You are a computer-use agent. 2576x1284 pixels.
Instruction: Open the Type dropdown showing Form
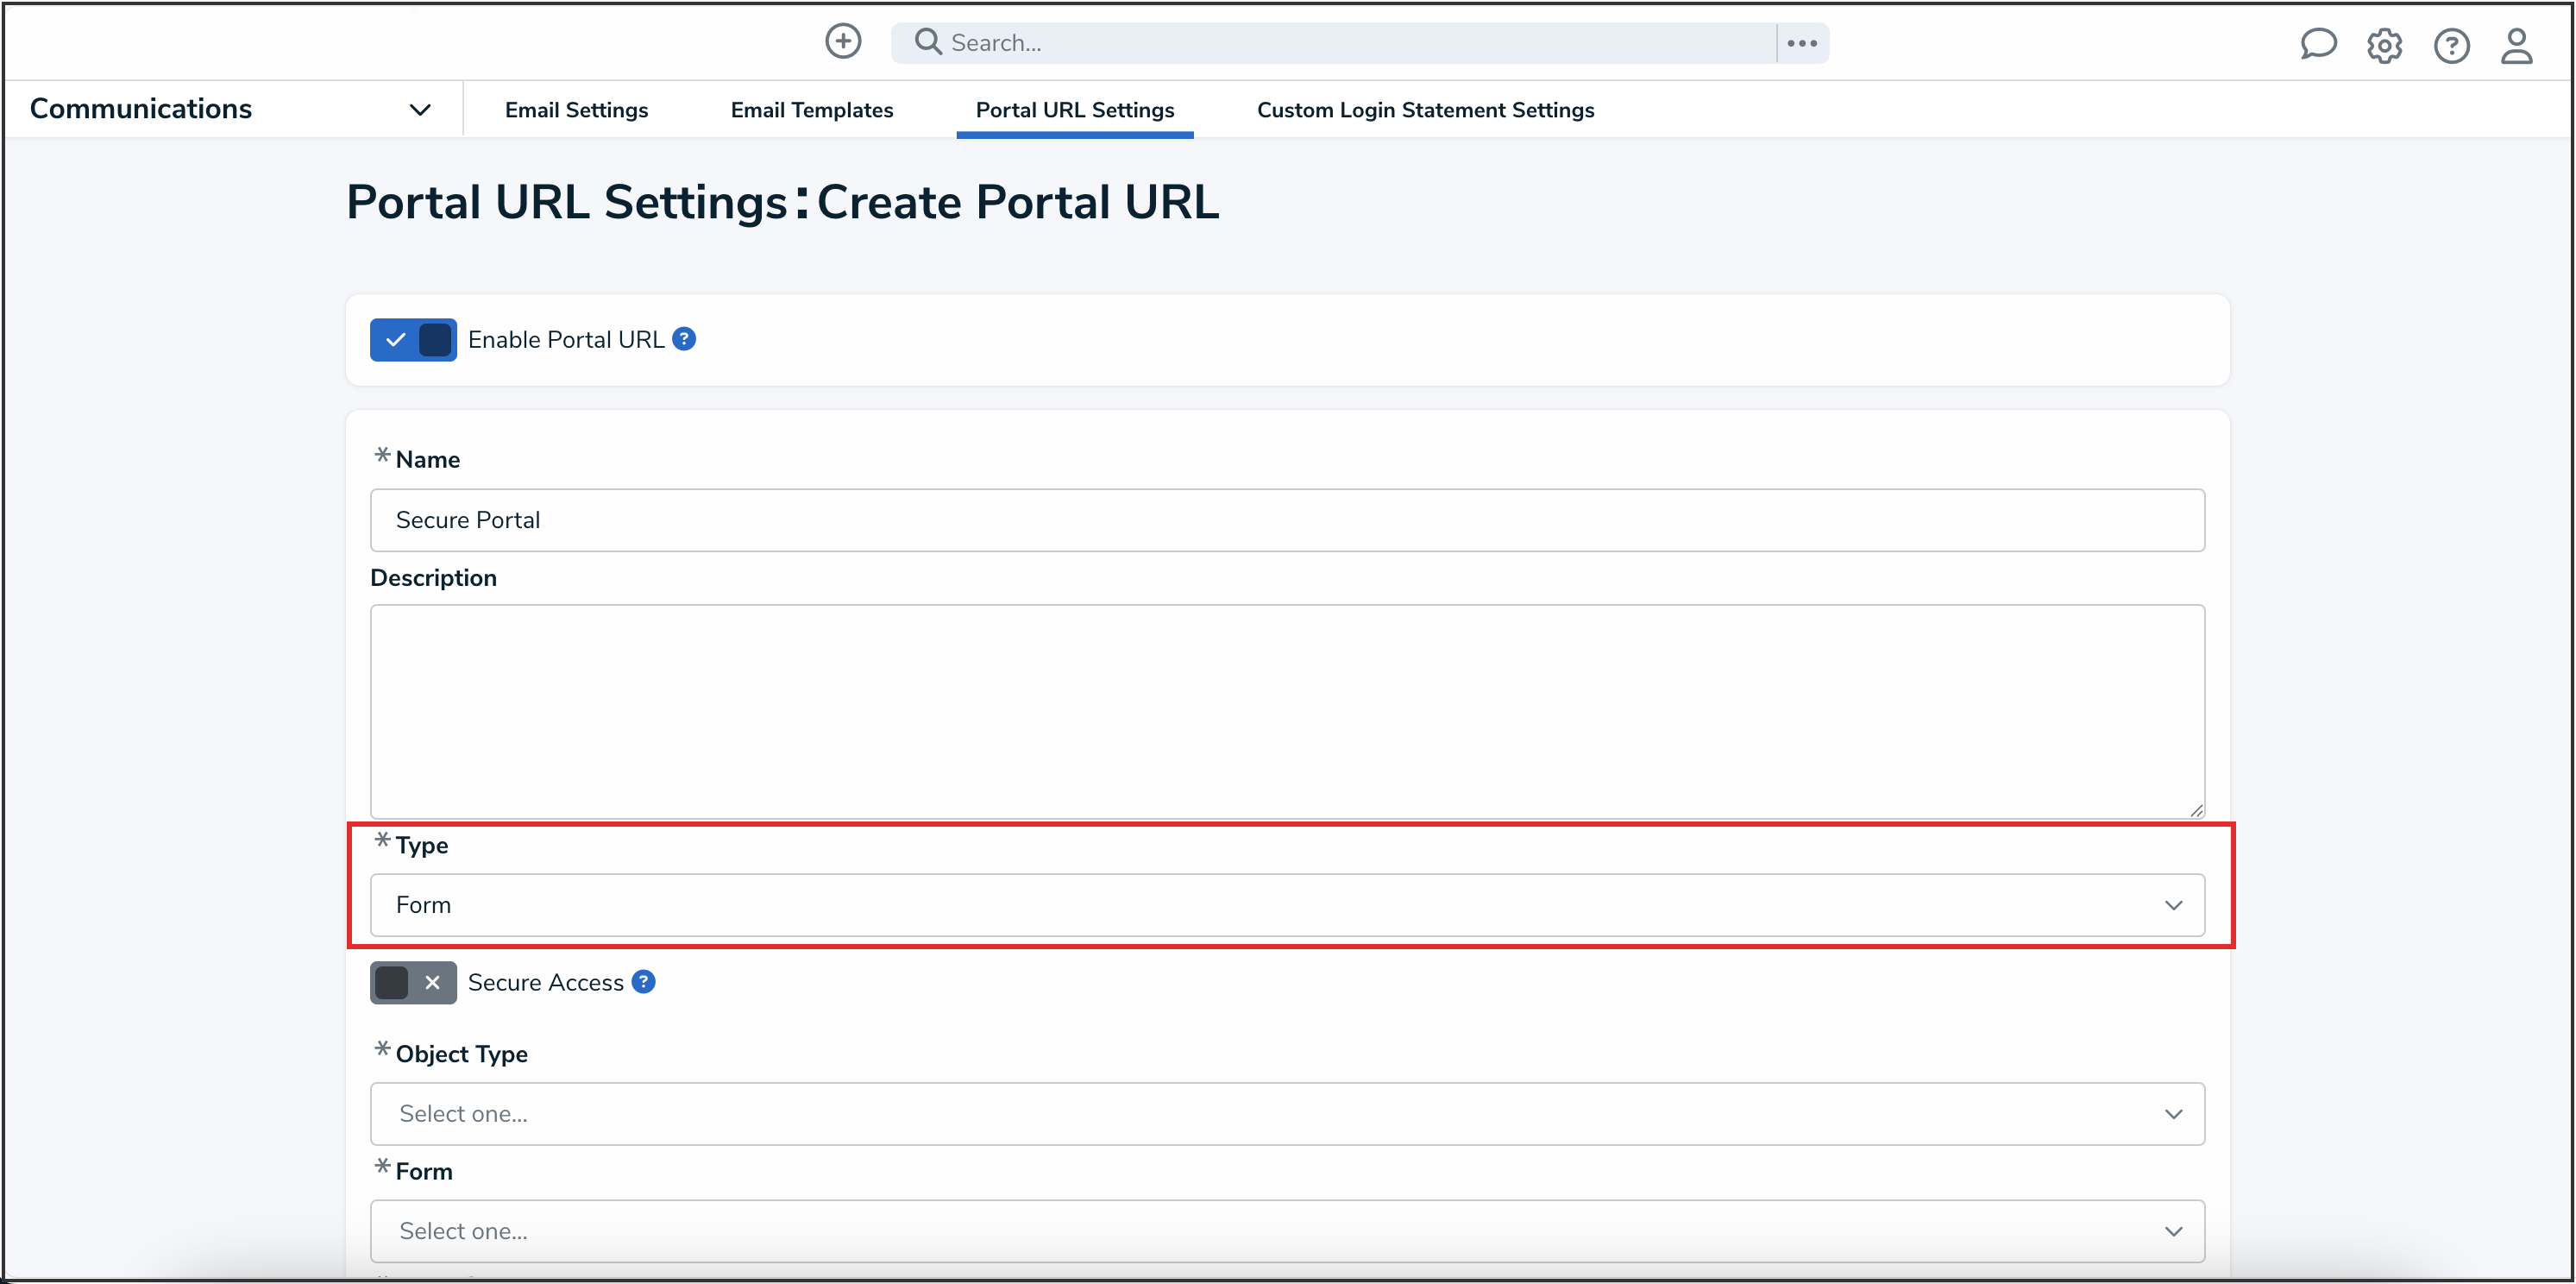tap(1286, 905)
